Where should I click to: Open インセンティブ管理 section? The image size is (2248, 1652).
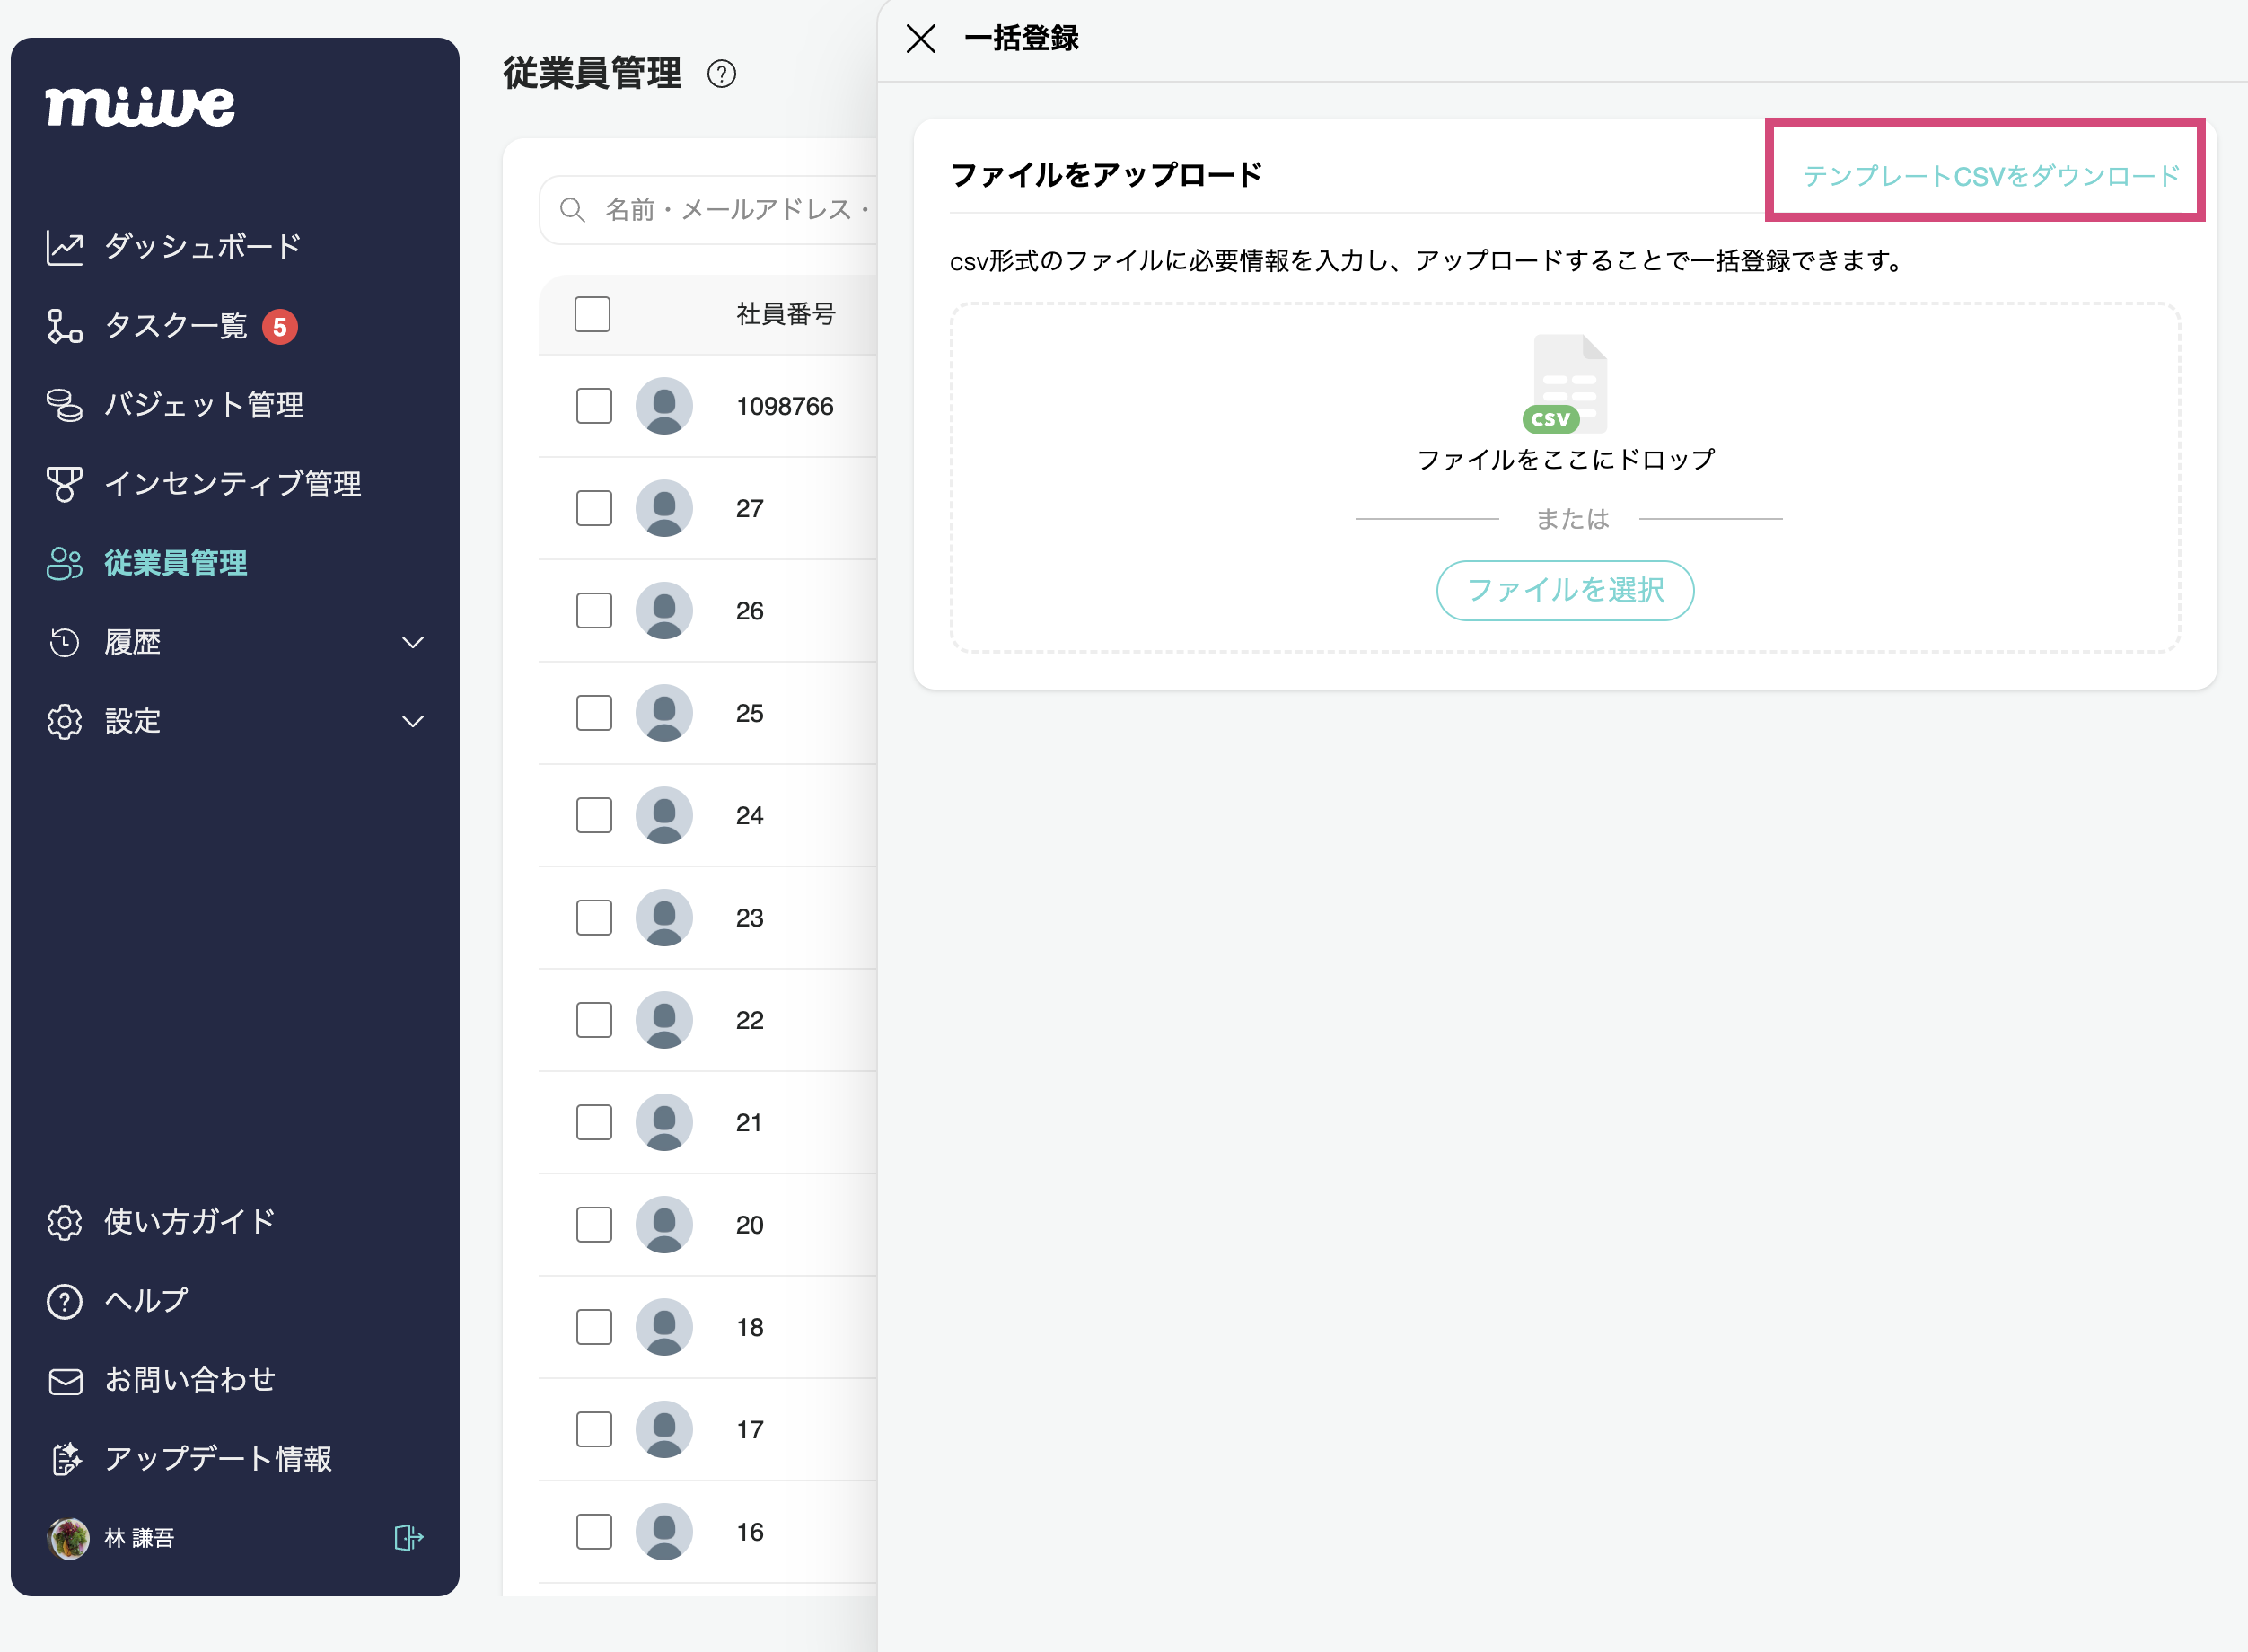64,484
